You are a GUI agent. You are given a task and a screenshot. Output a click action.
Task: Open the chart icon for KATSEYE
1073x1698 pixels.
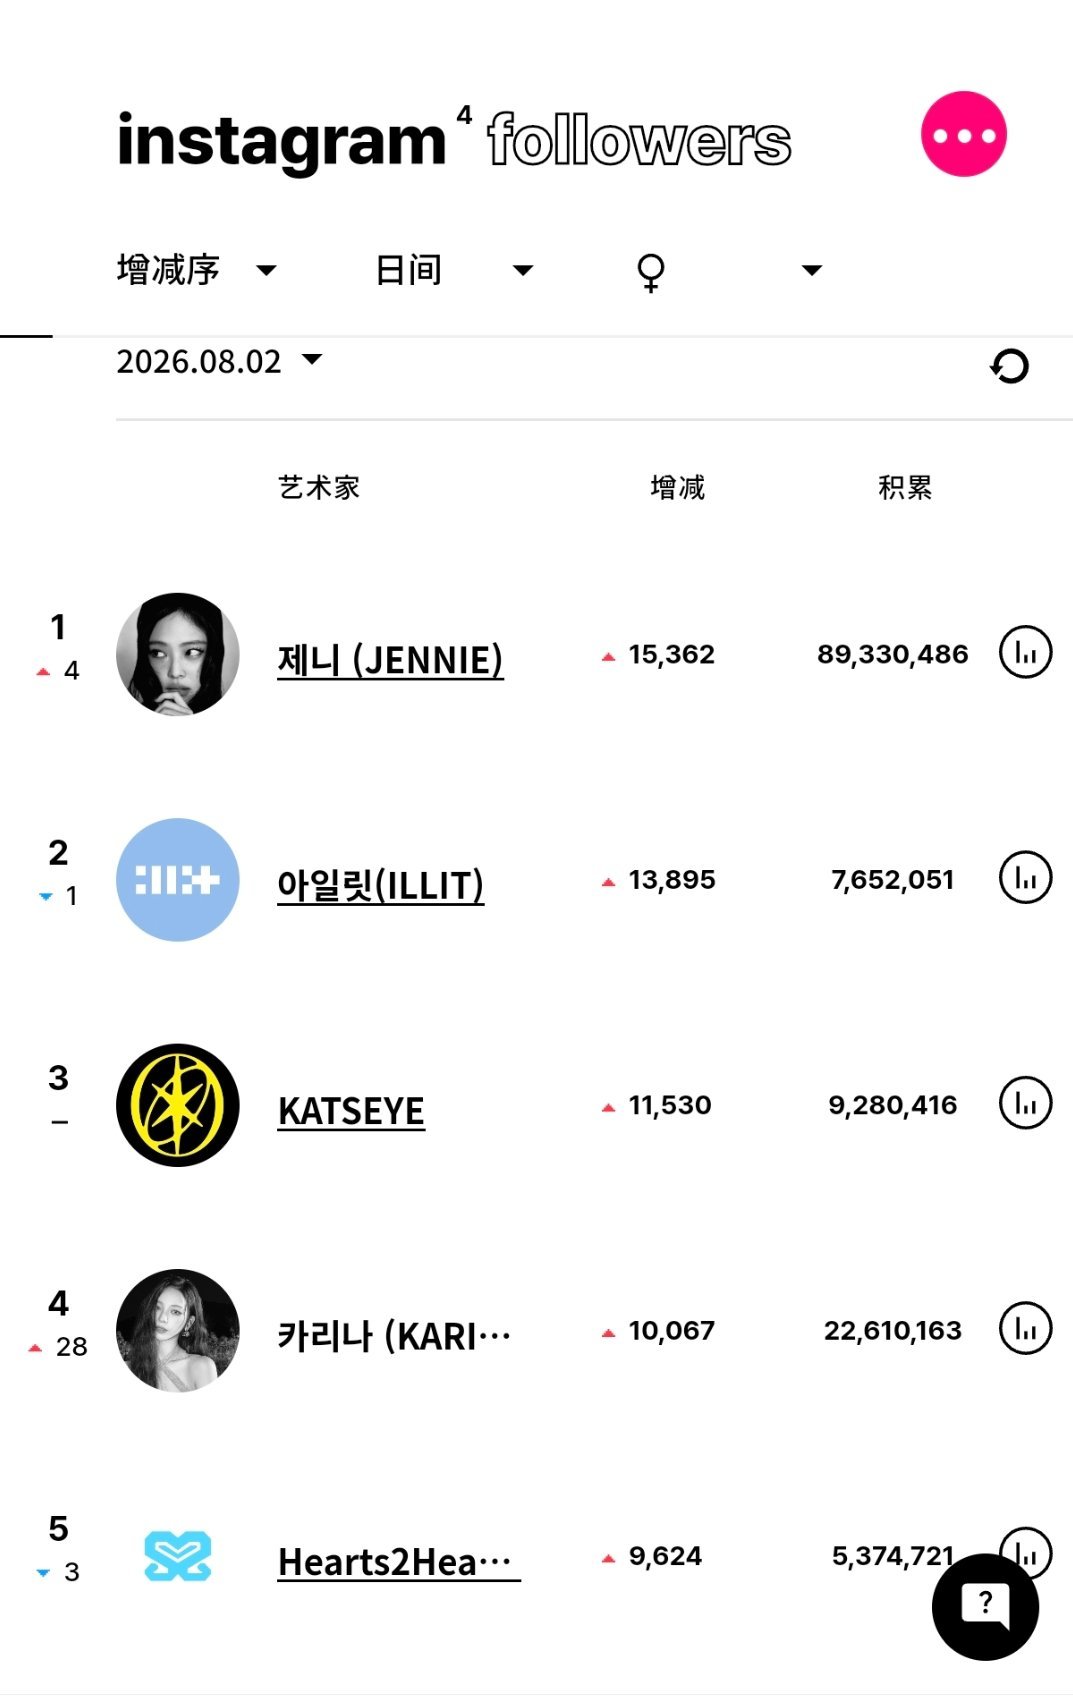tap(1025, 1103)
